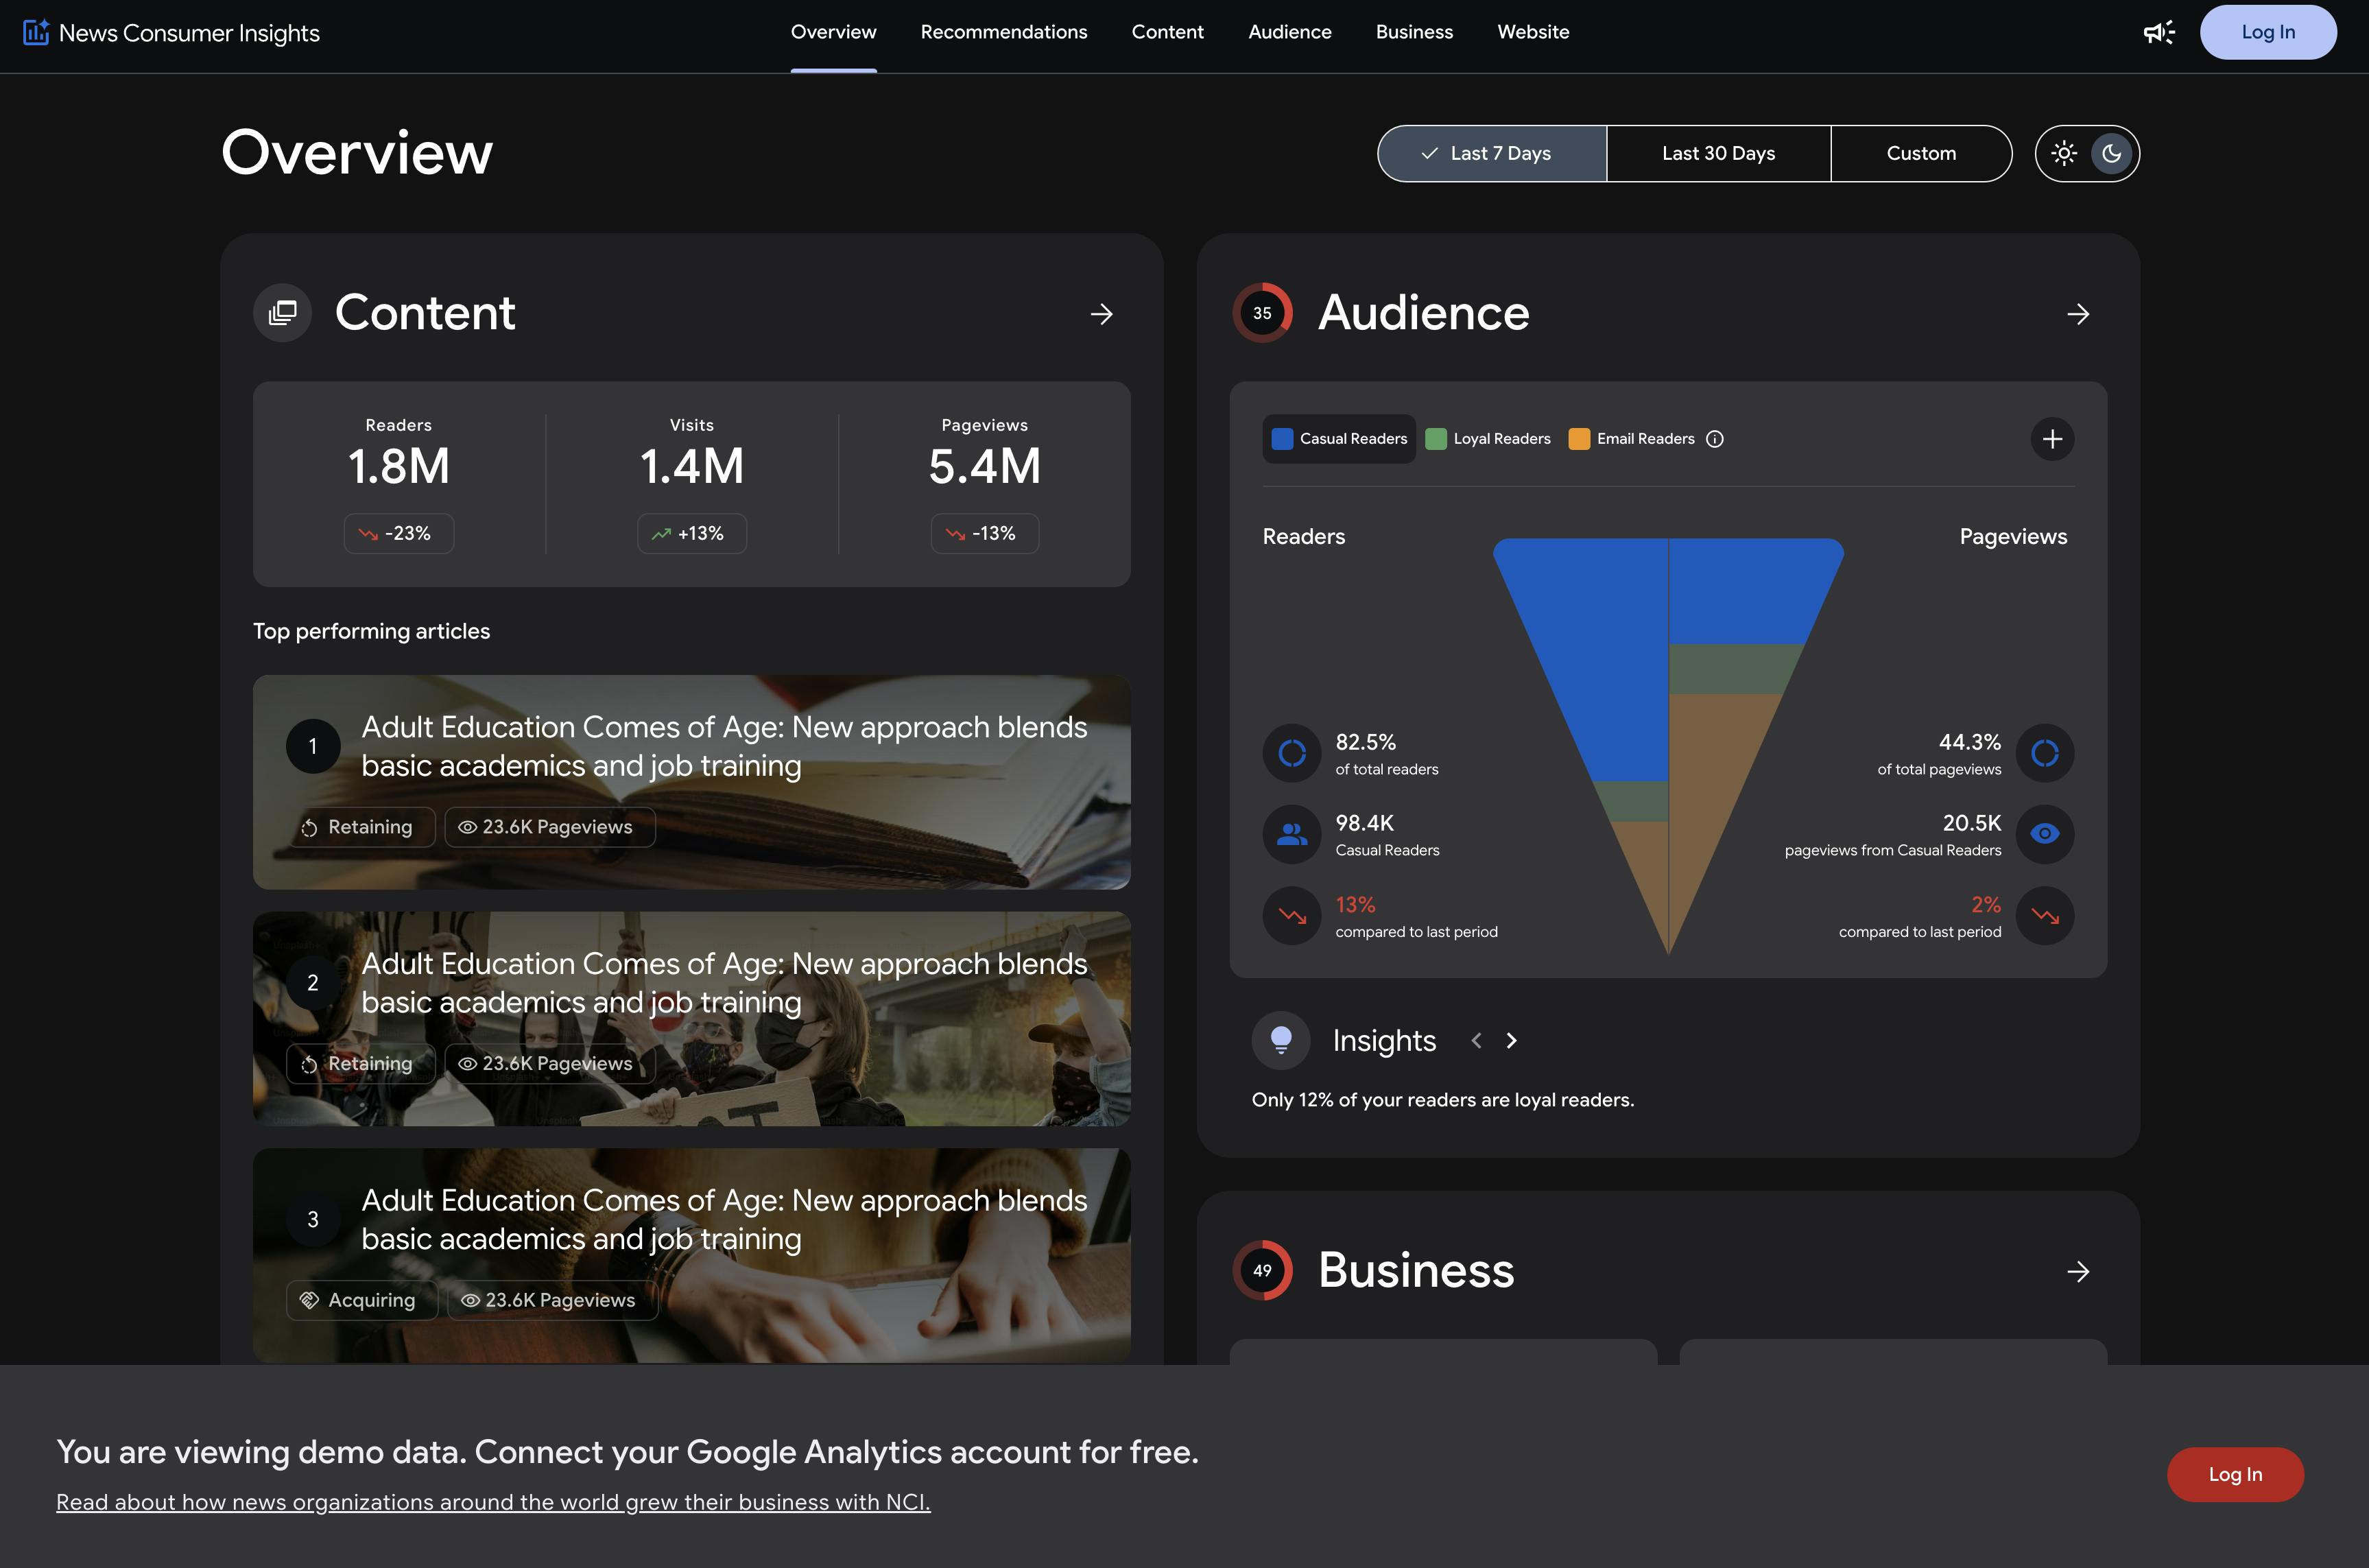
Task: Switch to dark mode moon icon
Action: click(x=2112, y=153)
